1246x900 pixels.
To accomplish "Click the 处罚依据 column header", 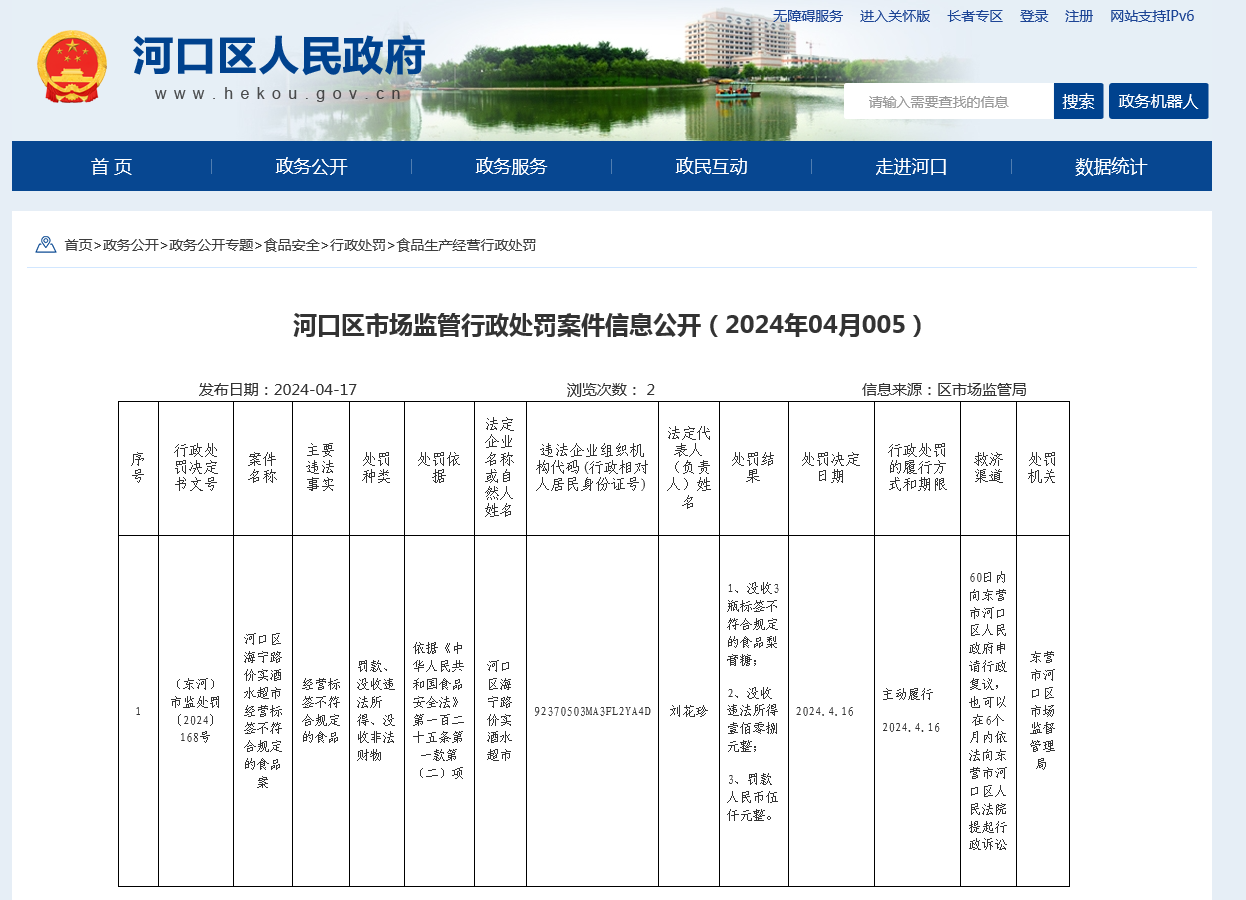I will pyautogui.click(x=439, y=468).
